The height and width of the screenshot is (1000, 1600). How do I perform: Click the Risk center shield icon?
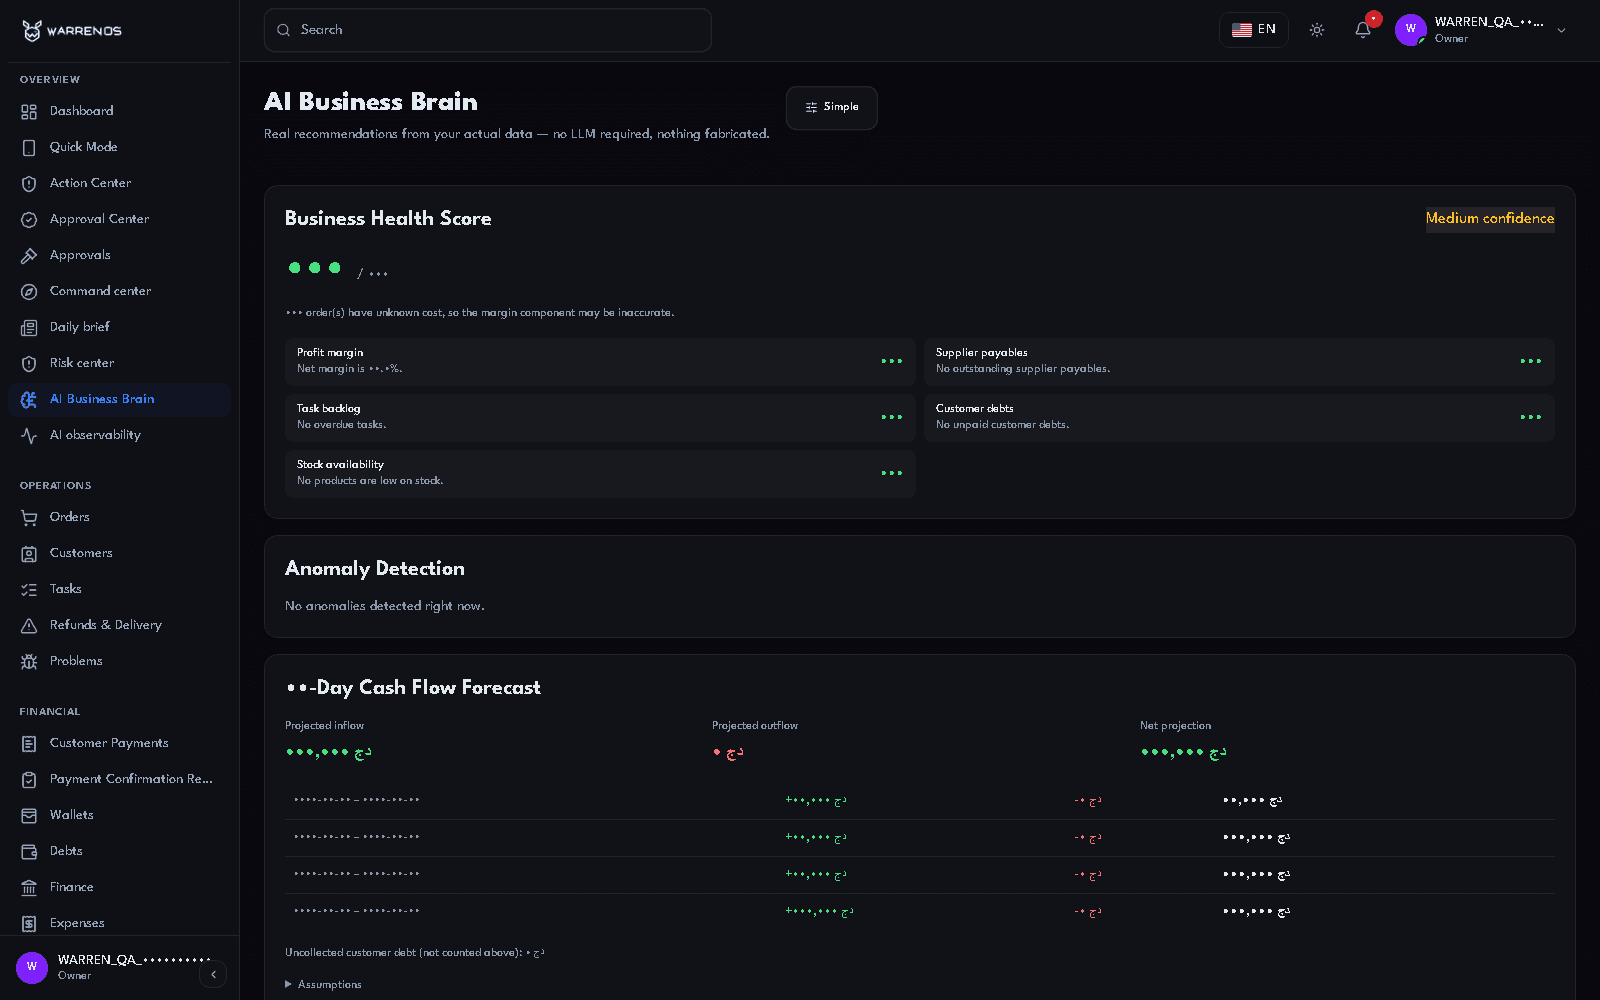[x=29, y=363]
